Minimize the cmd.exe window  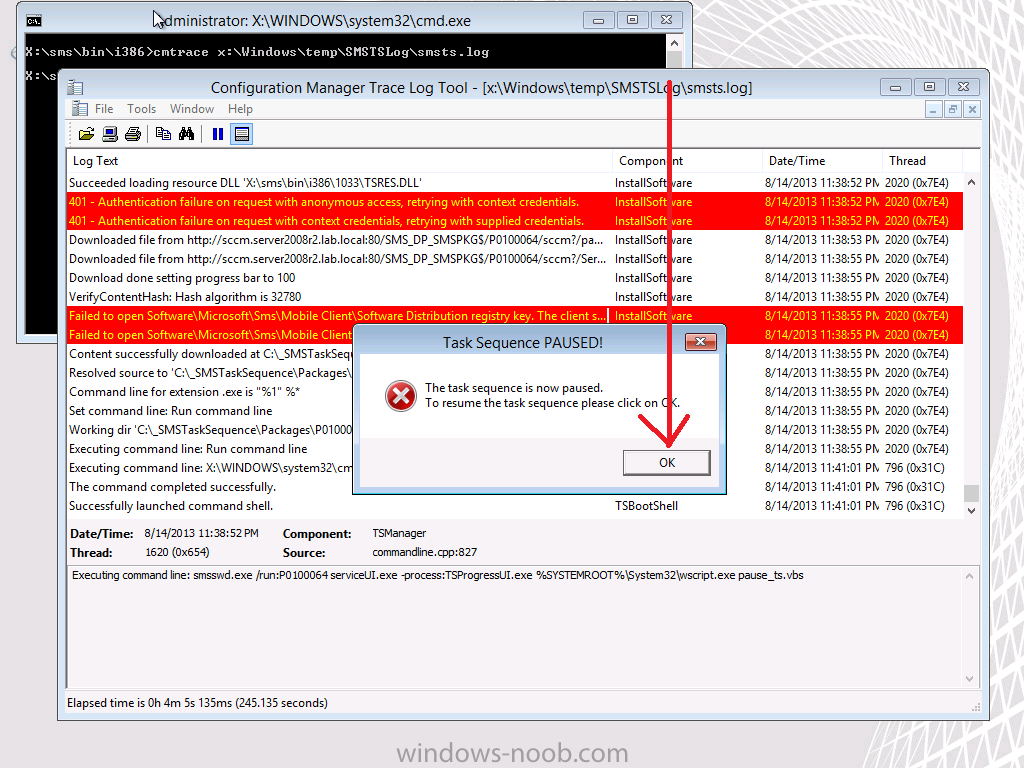pyautogui.click(x=598, y=20)
